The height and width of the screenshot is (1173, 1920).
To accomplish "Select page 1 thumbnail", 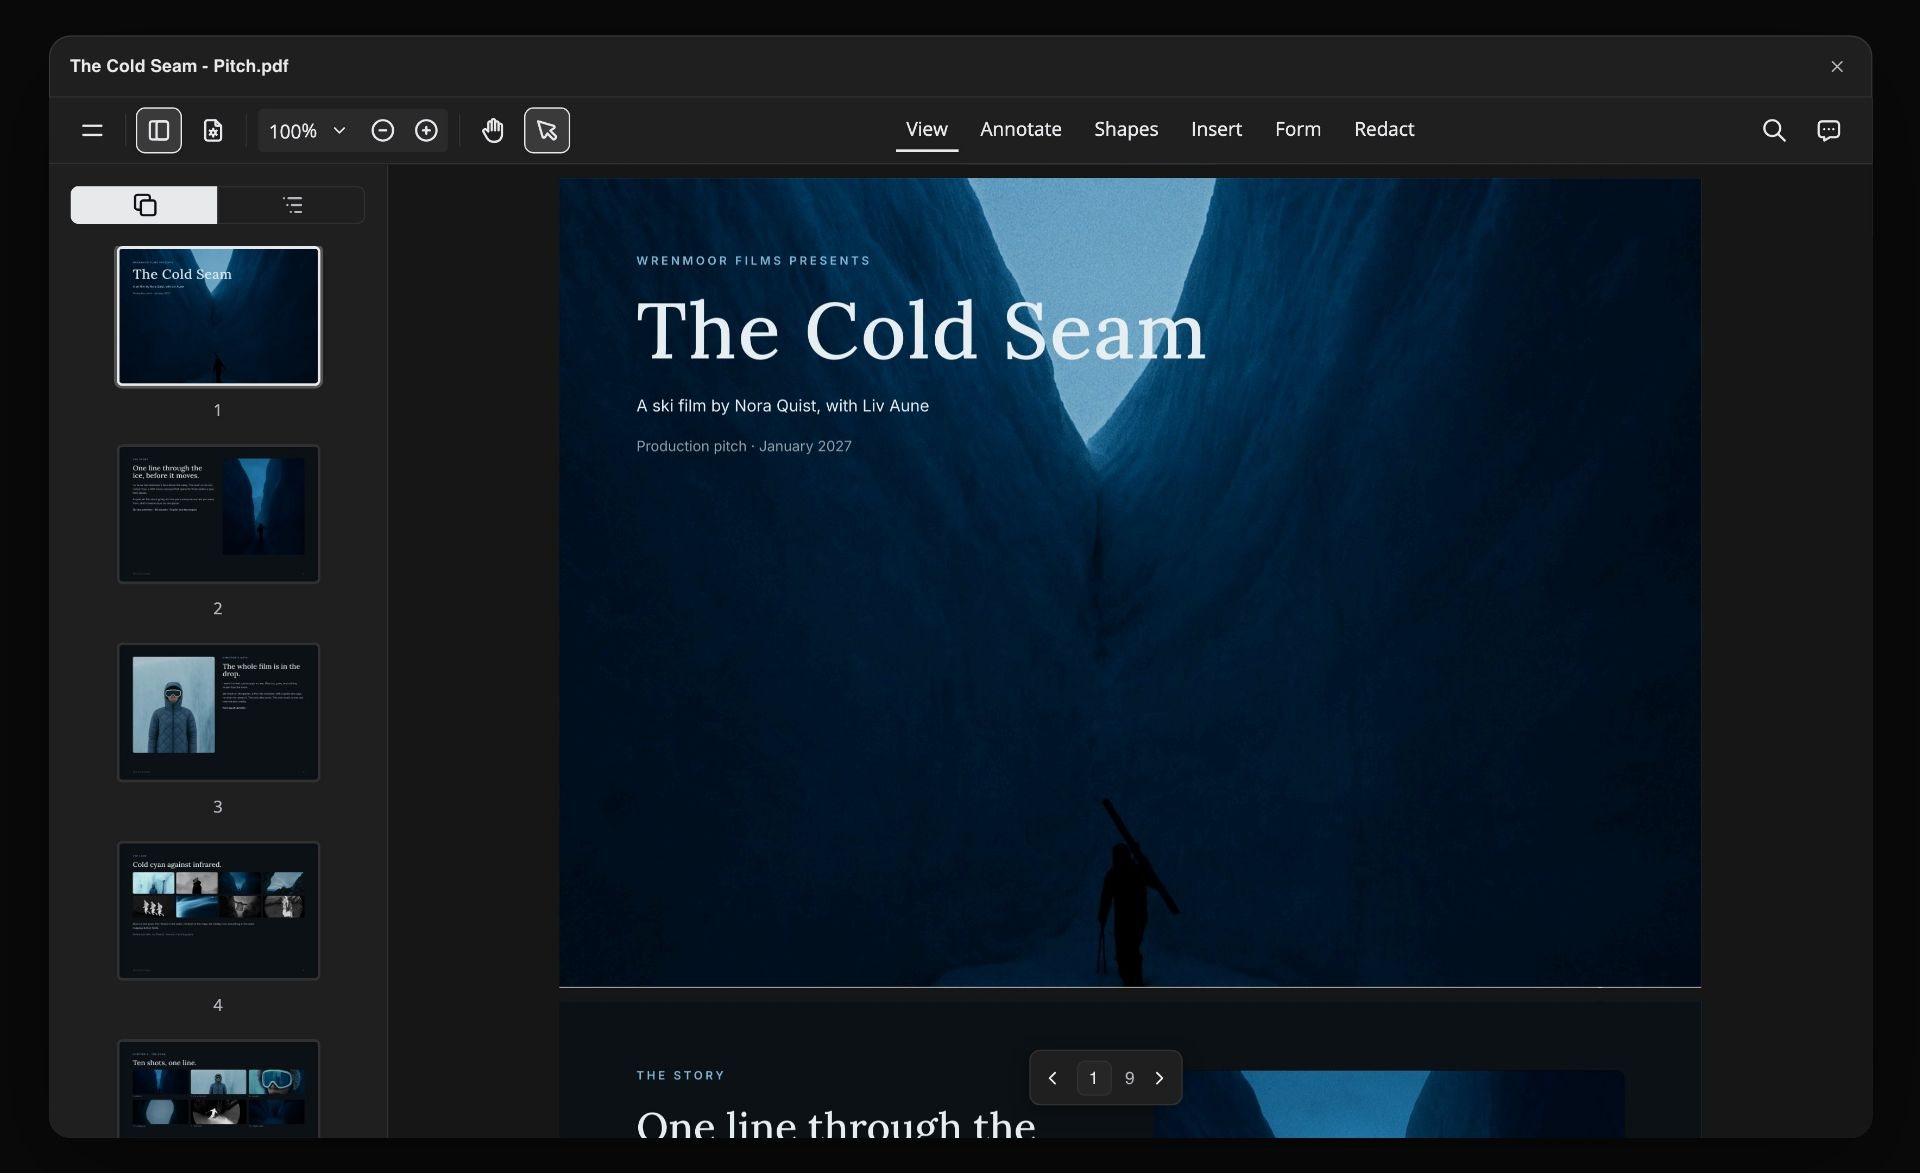I will [x=218, y=316].
